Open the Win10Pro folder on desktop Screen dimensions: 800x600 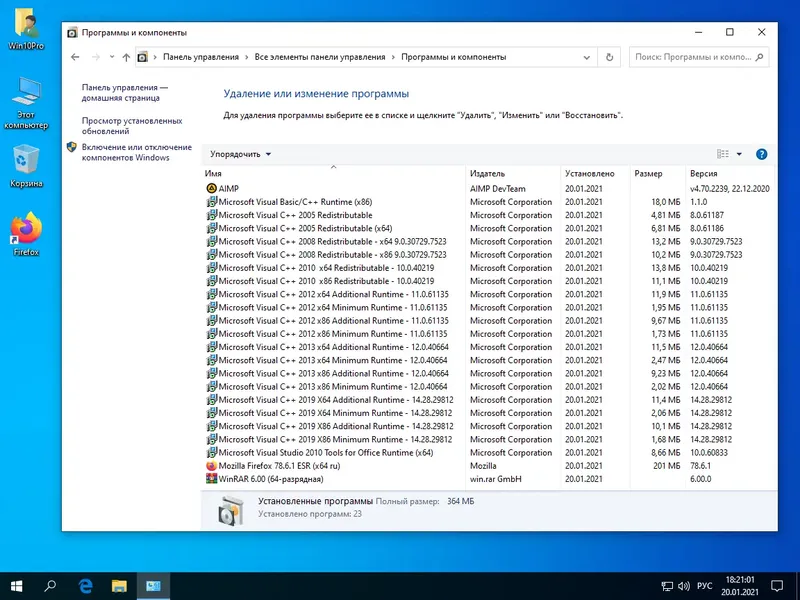tap(26, 30)
